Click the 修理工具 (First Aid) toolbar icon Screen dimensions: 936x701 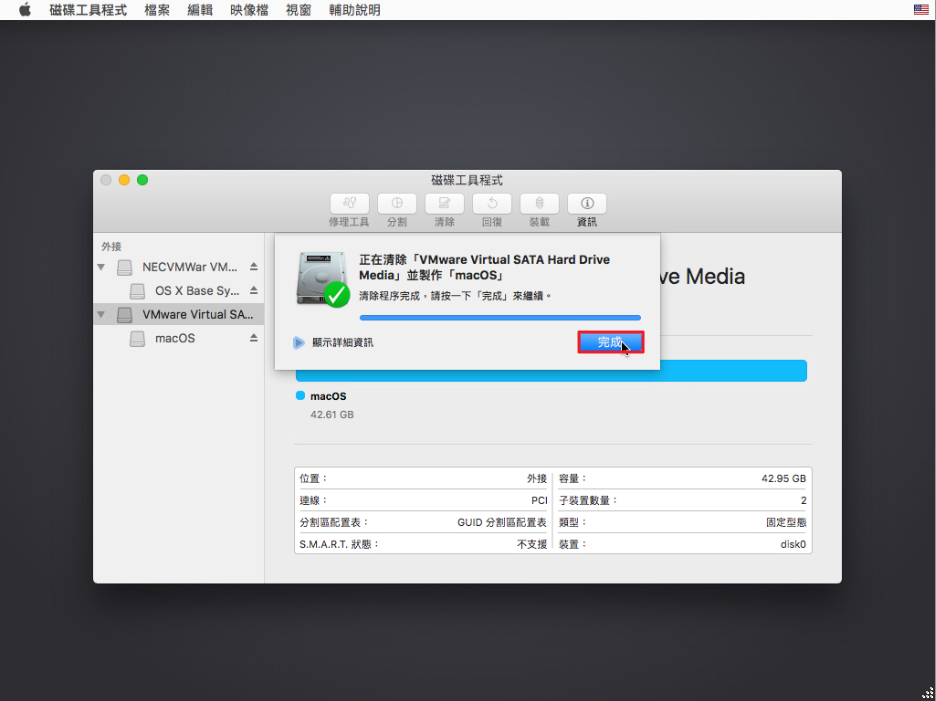[x=349, y=204]
